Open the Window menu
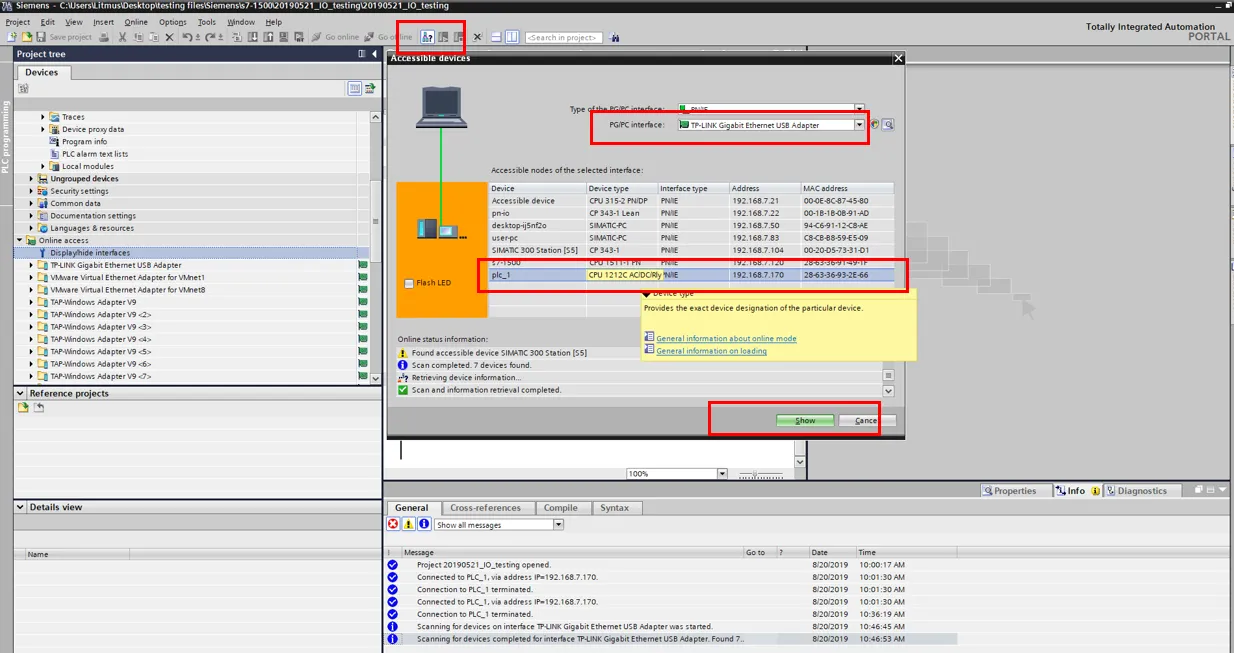The image size is (1234, 653). point(240,21)
